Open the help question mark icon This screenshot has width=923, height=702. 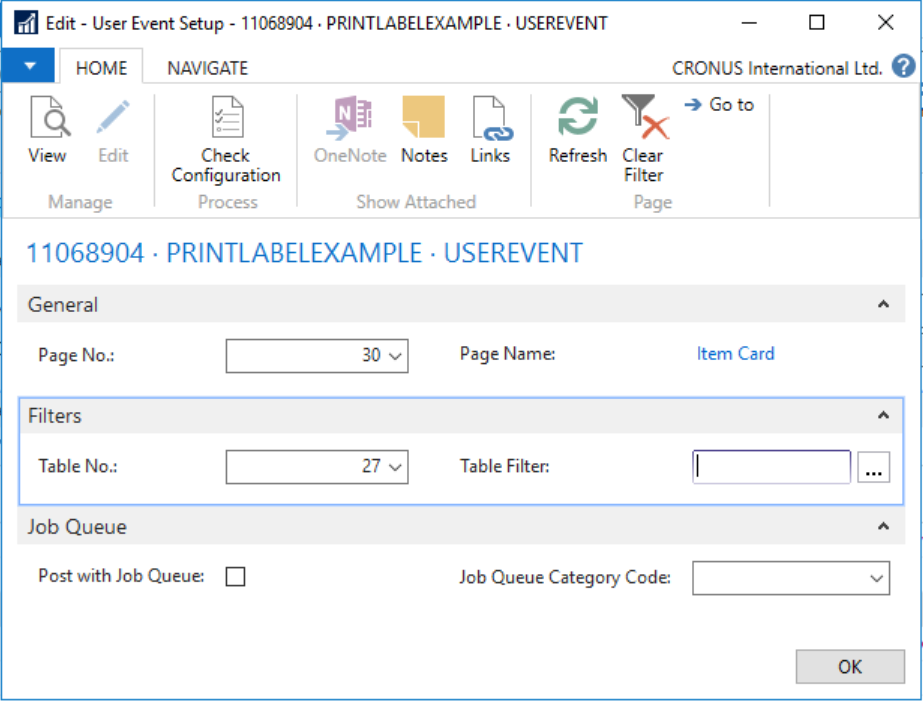(x=904, y=66)
